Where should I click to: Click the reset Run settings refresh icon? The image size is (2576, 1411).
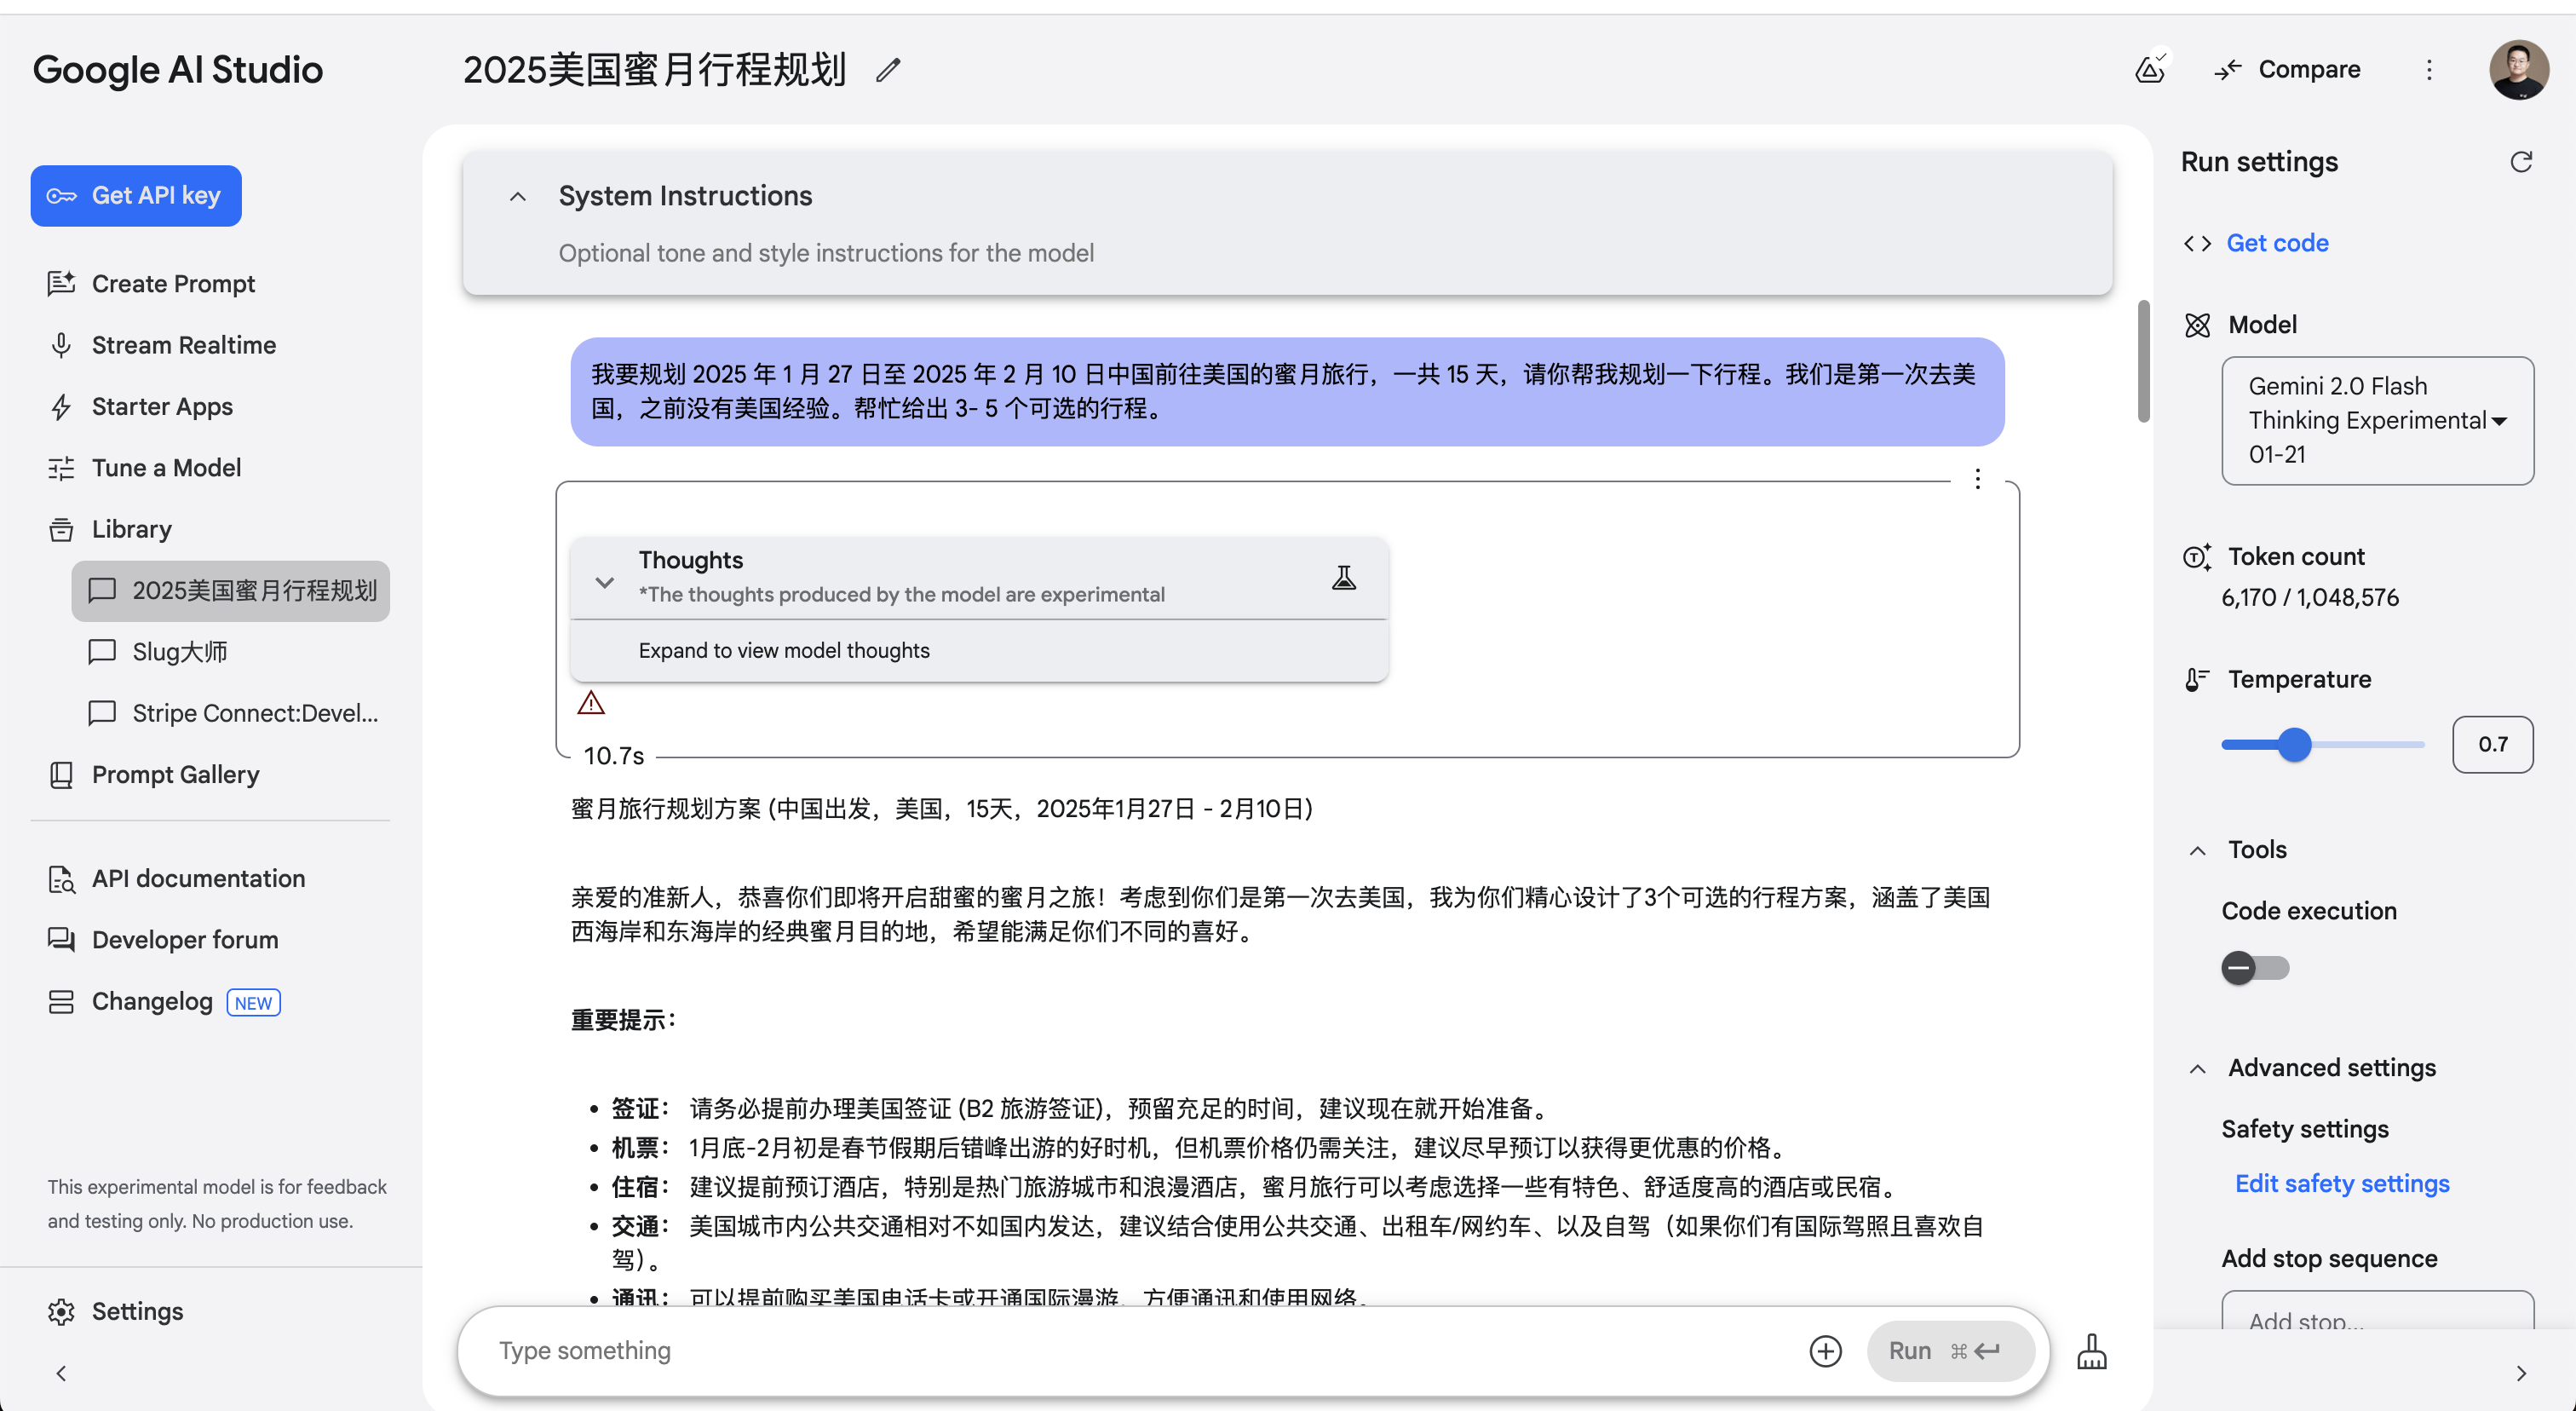[2522, 161]
